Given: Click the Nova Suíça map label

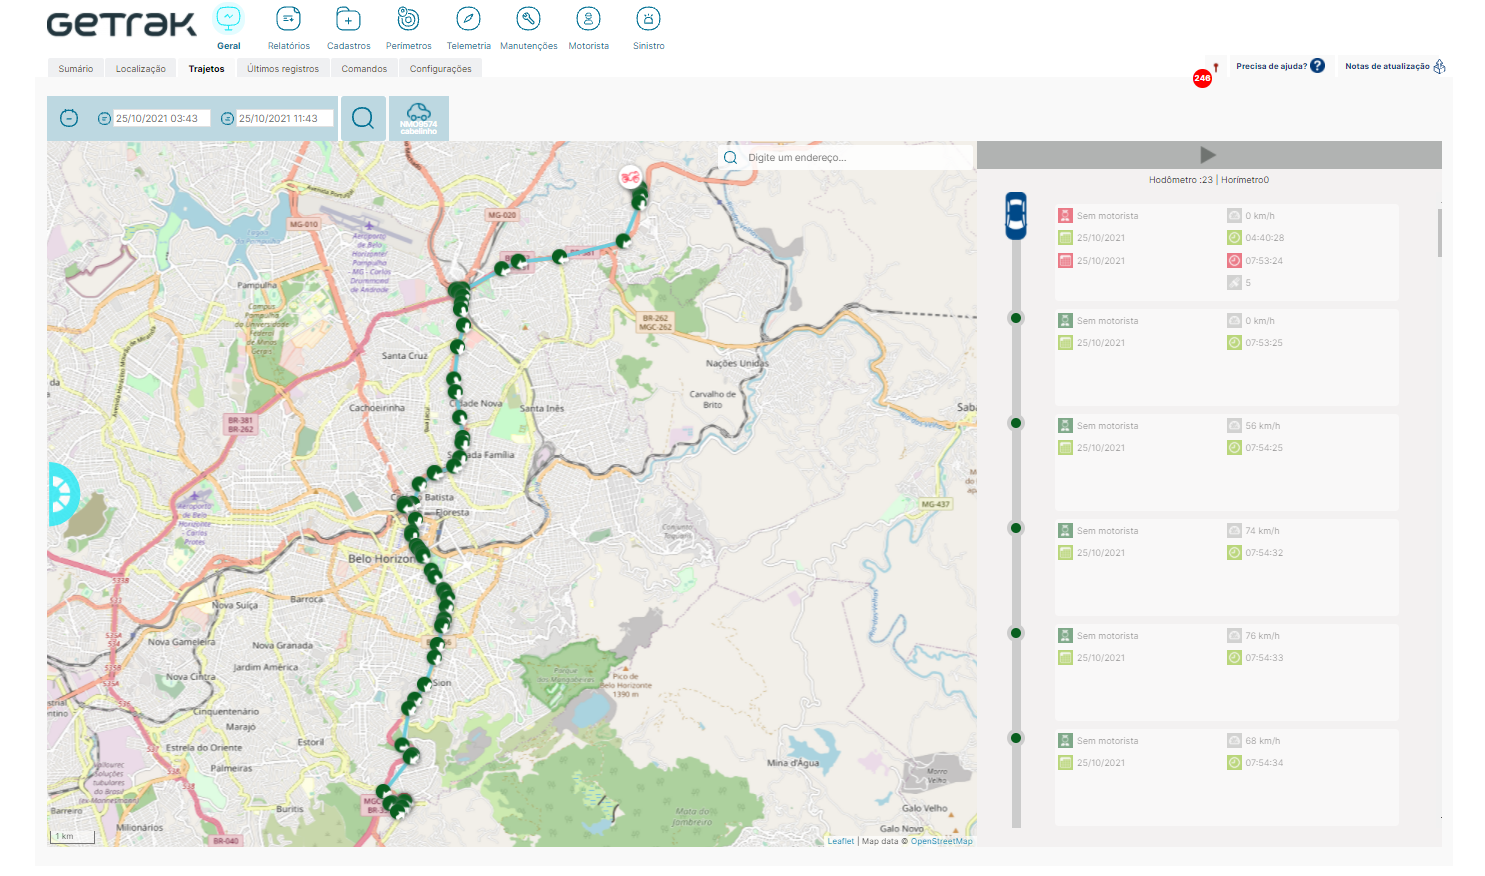Looking at the screenshot, I should pos(234,605).
